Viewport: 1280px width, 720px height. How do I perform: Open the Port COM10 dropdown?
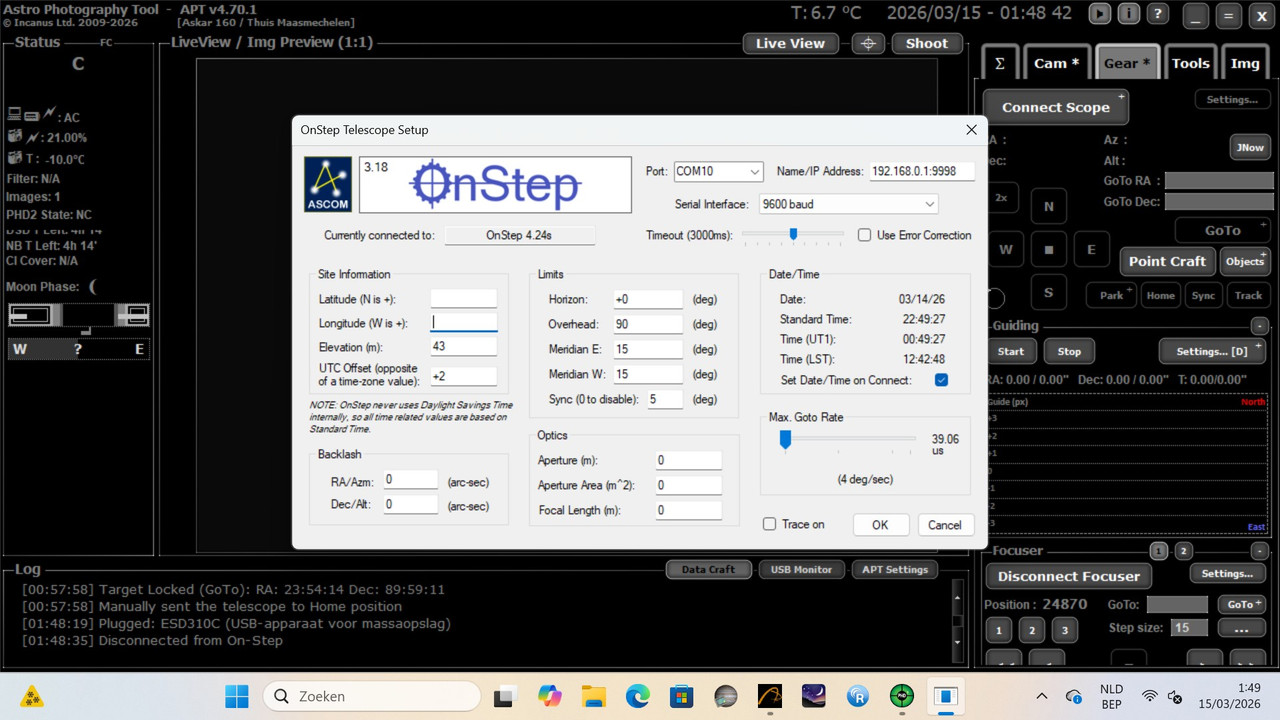click(x=718, y=171)
